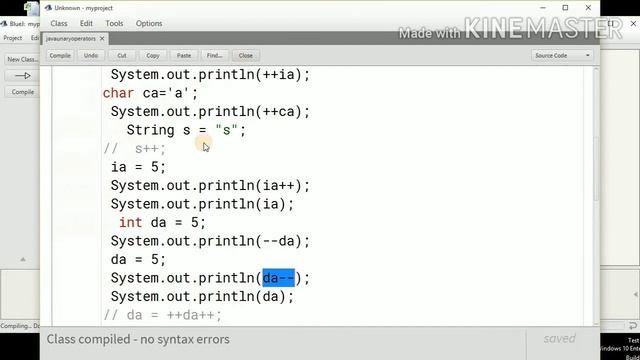640x360 pixels.
Task: Click the line 'System.out.println(--da);'
Action: coord(210,241)
